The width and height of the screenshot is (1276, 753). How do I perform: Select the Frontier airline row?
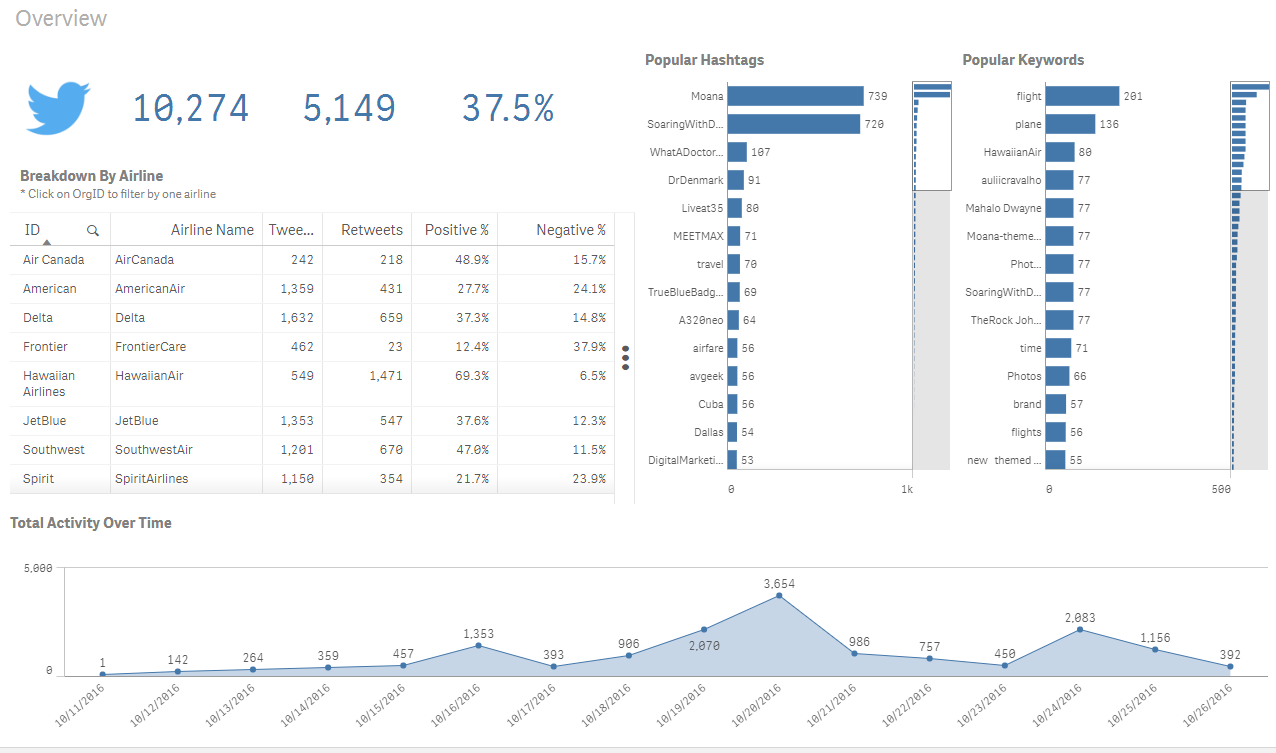(x=49, y=346)
